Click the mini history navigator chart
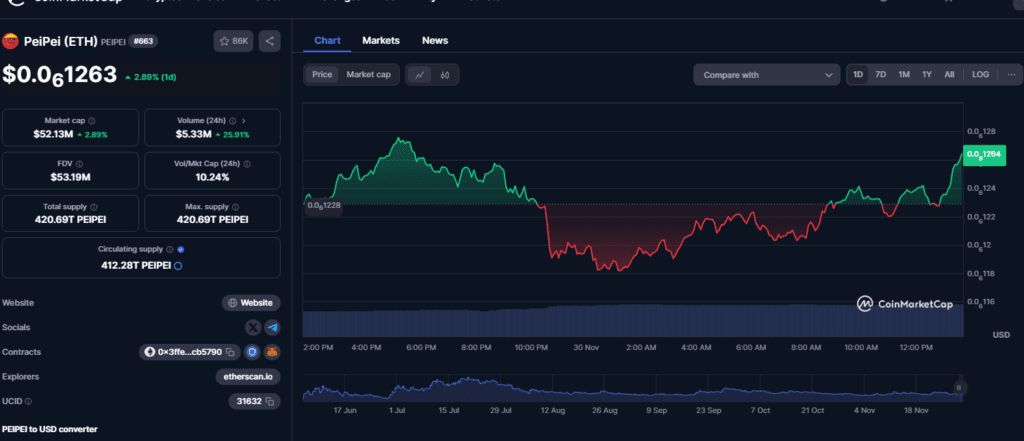Screen dimensions: 1024x441 tap(632, 387)
